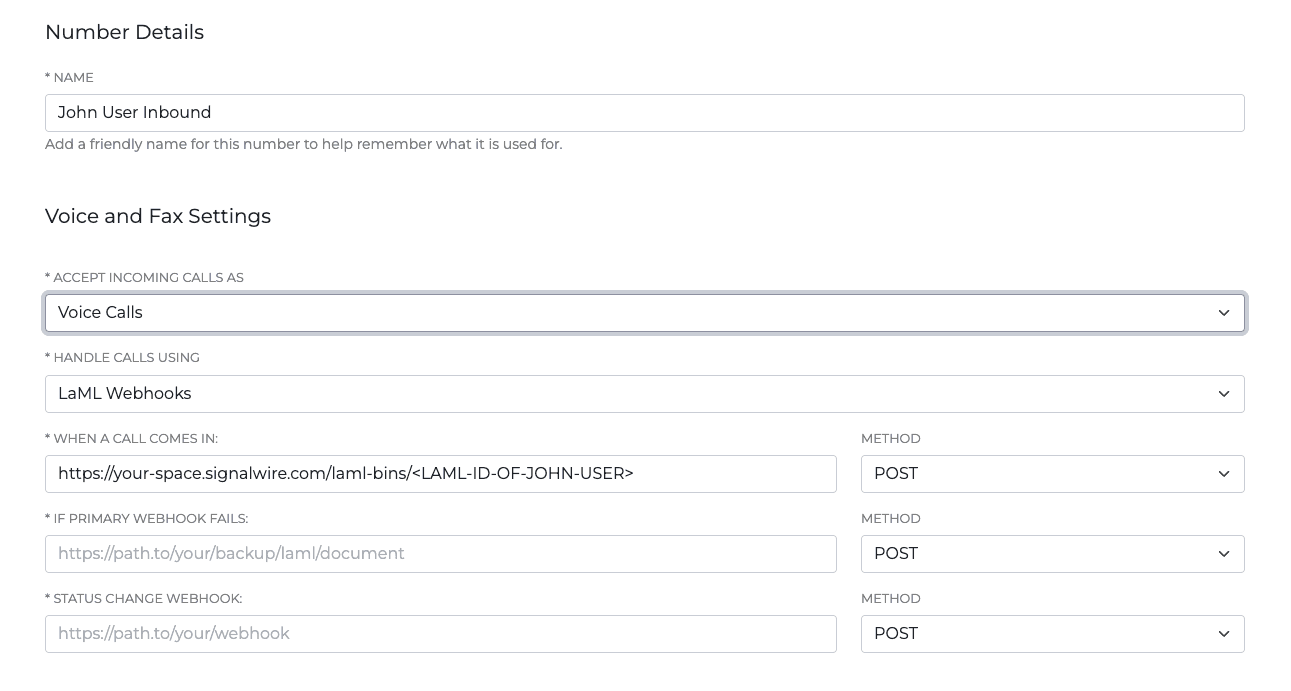Click the chevron on the first POST method selector
The width and height of the screenshot is (1291, 691).
tap(1223, 474)
